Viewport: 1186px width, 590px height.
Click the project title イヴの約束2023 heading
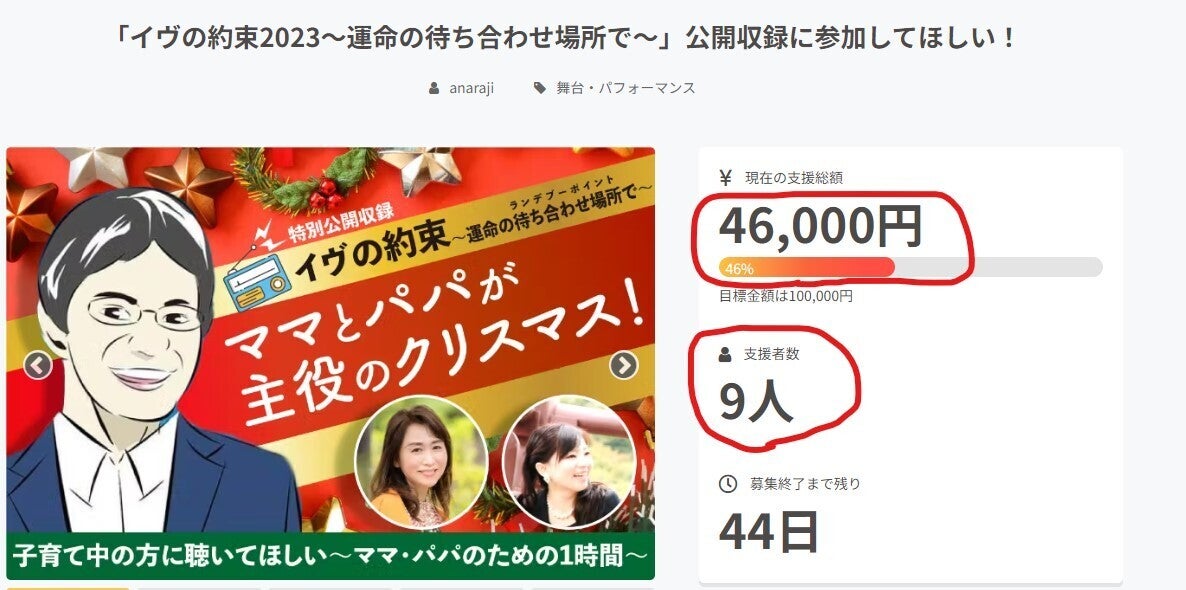coord(562,38)
